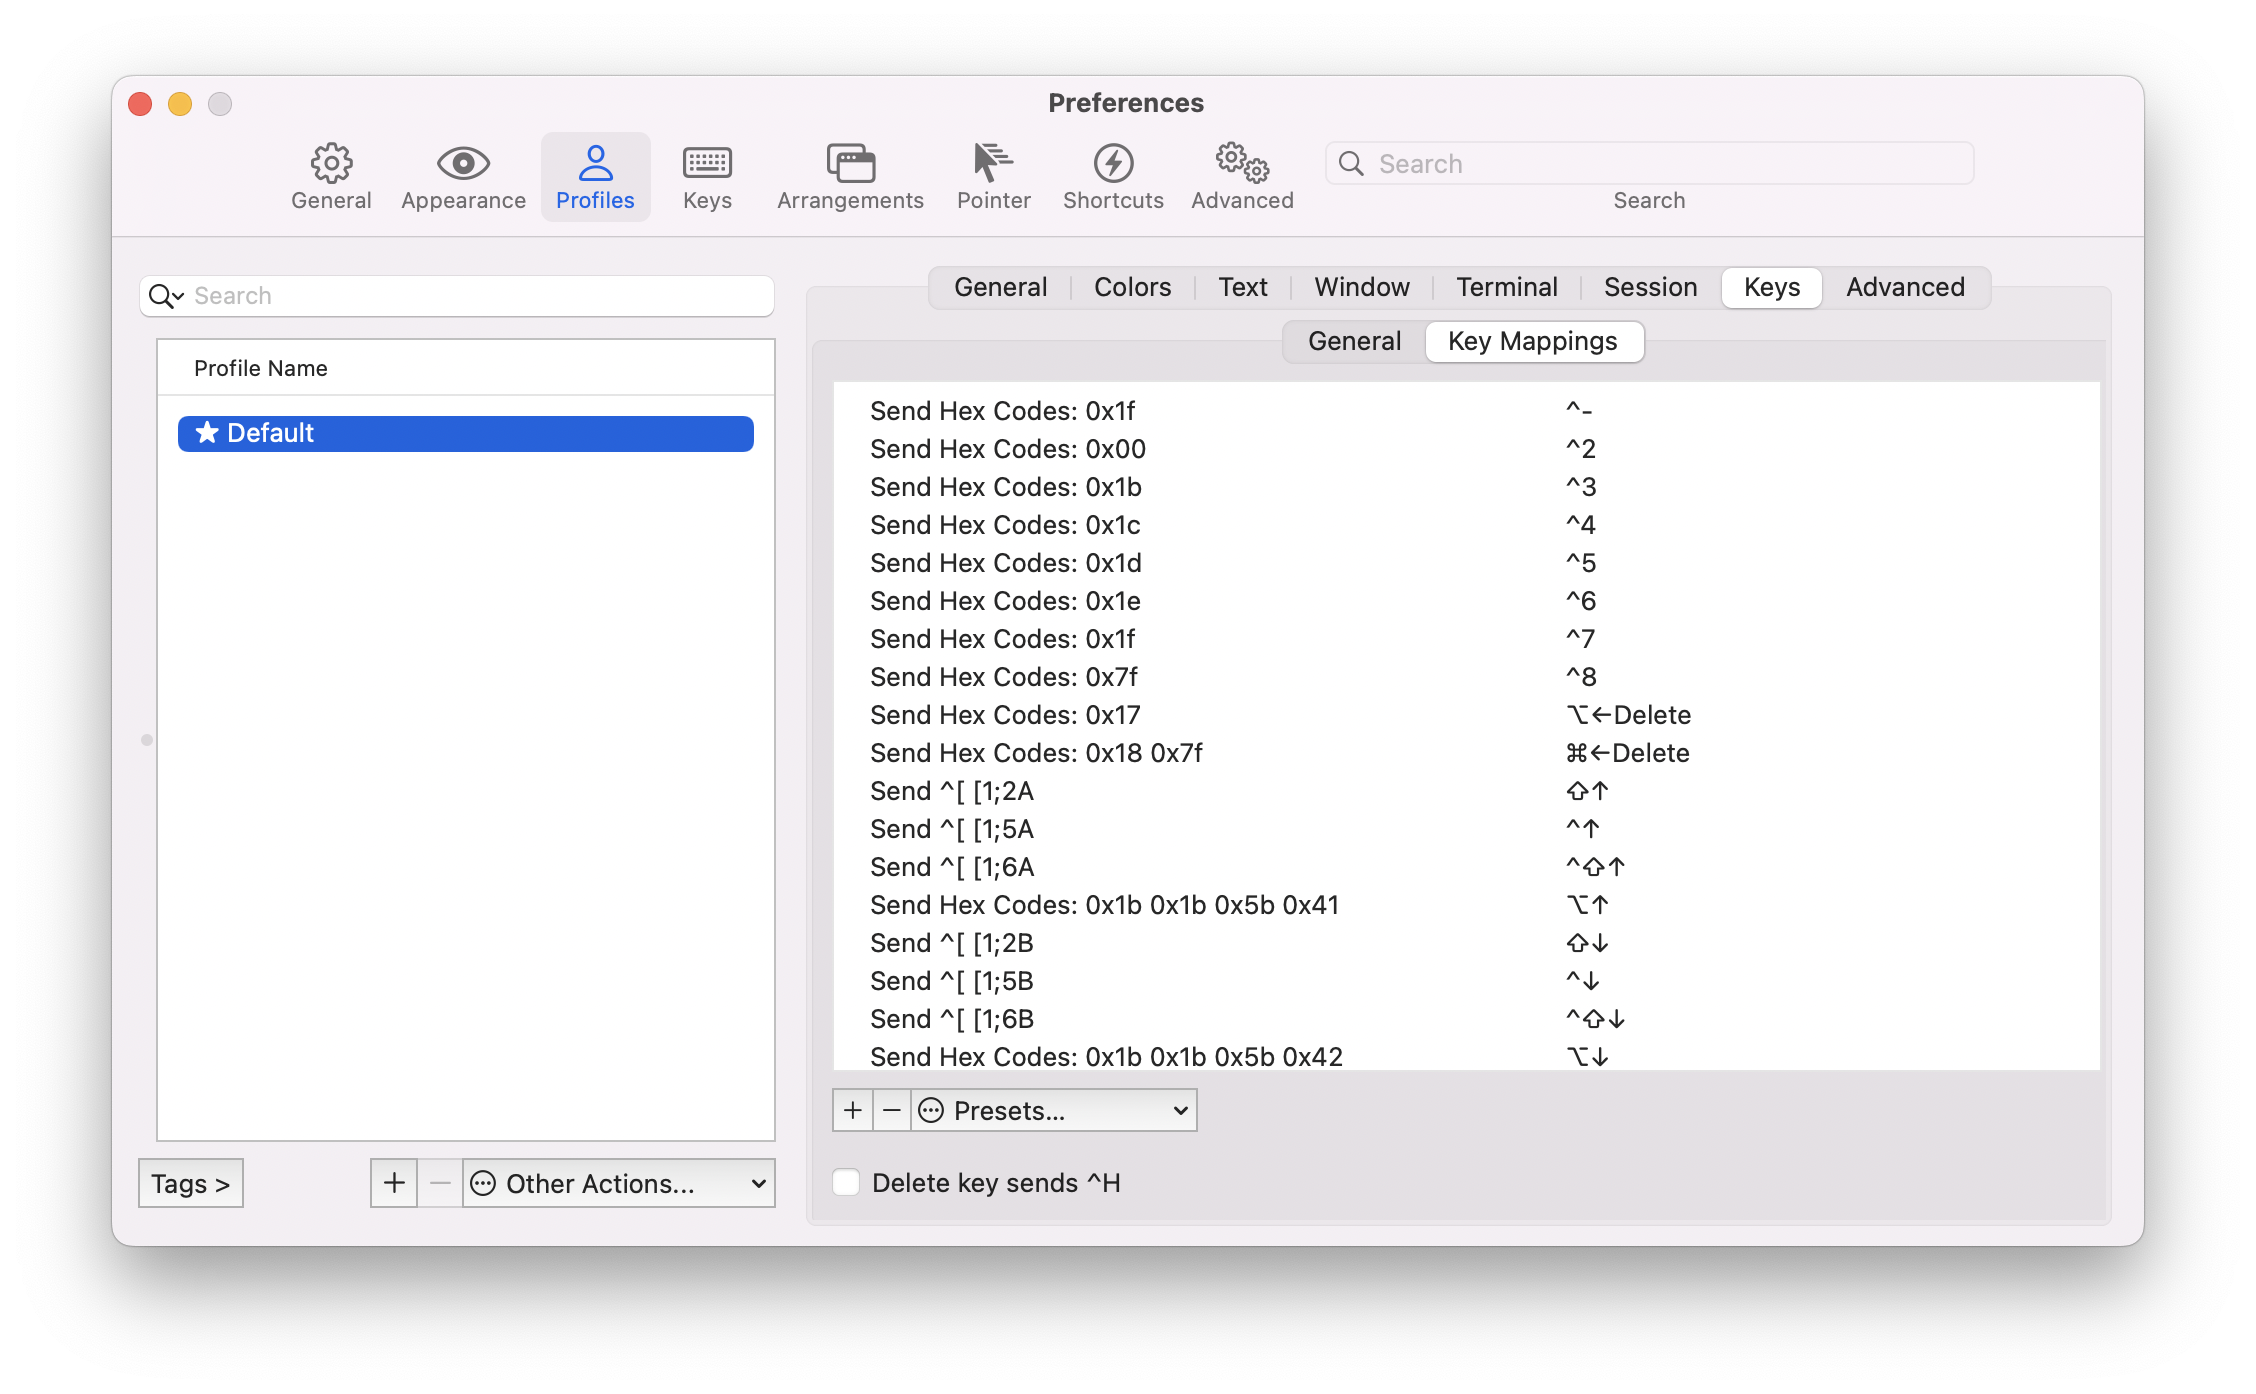Viewport: 2256px width, 1394px height.
Task: Click the star icon beside Default profile
Action: point(206,433)
